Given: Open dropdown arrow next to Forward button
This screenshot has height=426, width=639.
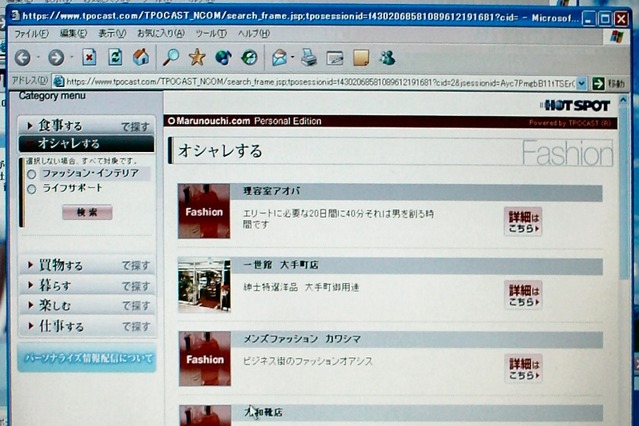Looking at the screenshot, I should (x=72, y=58).
